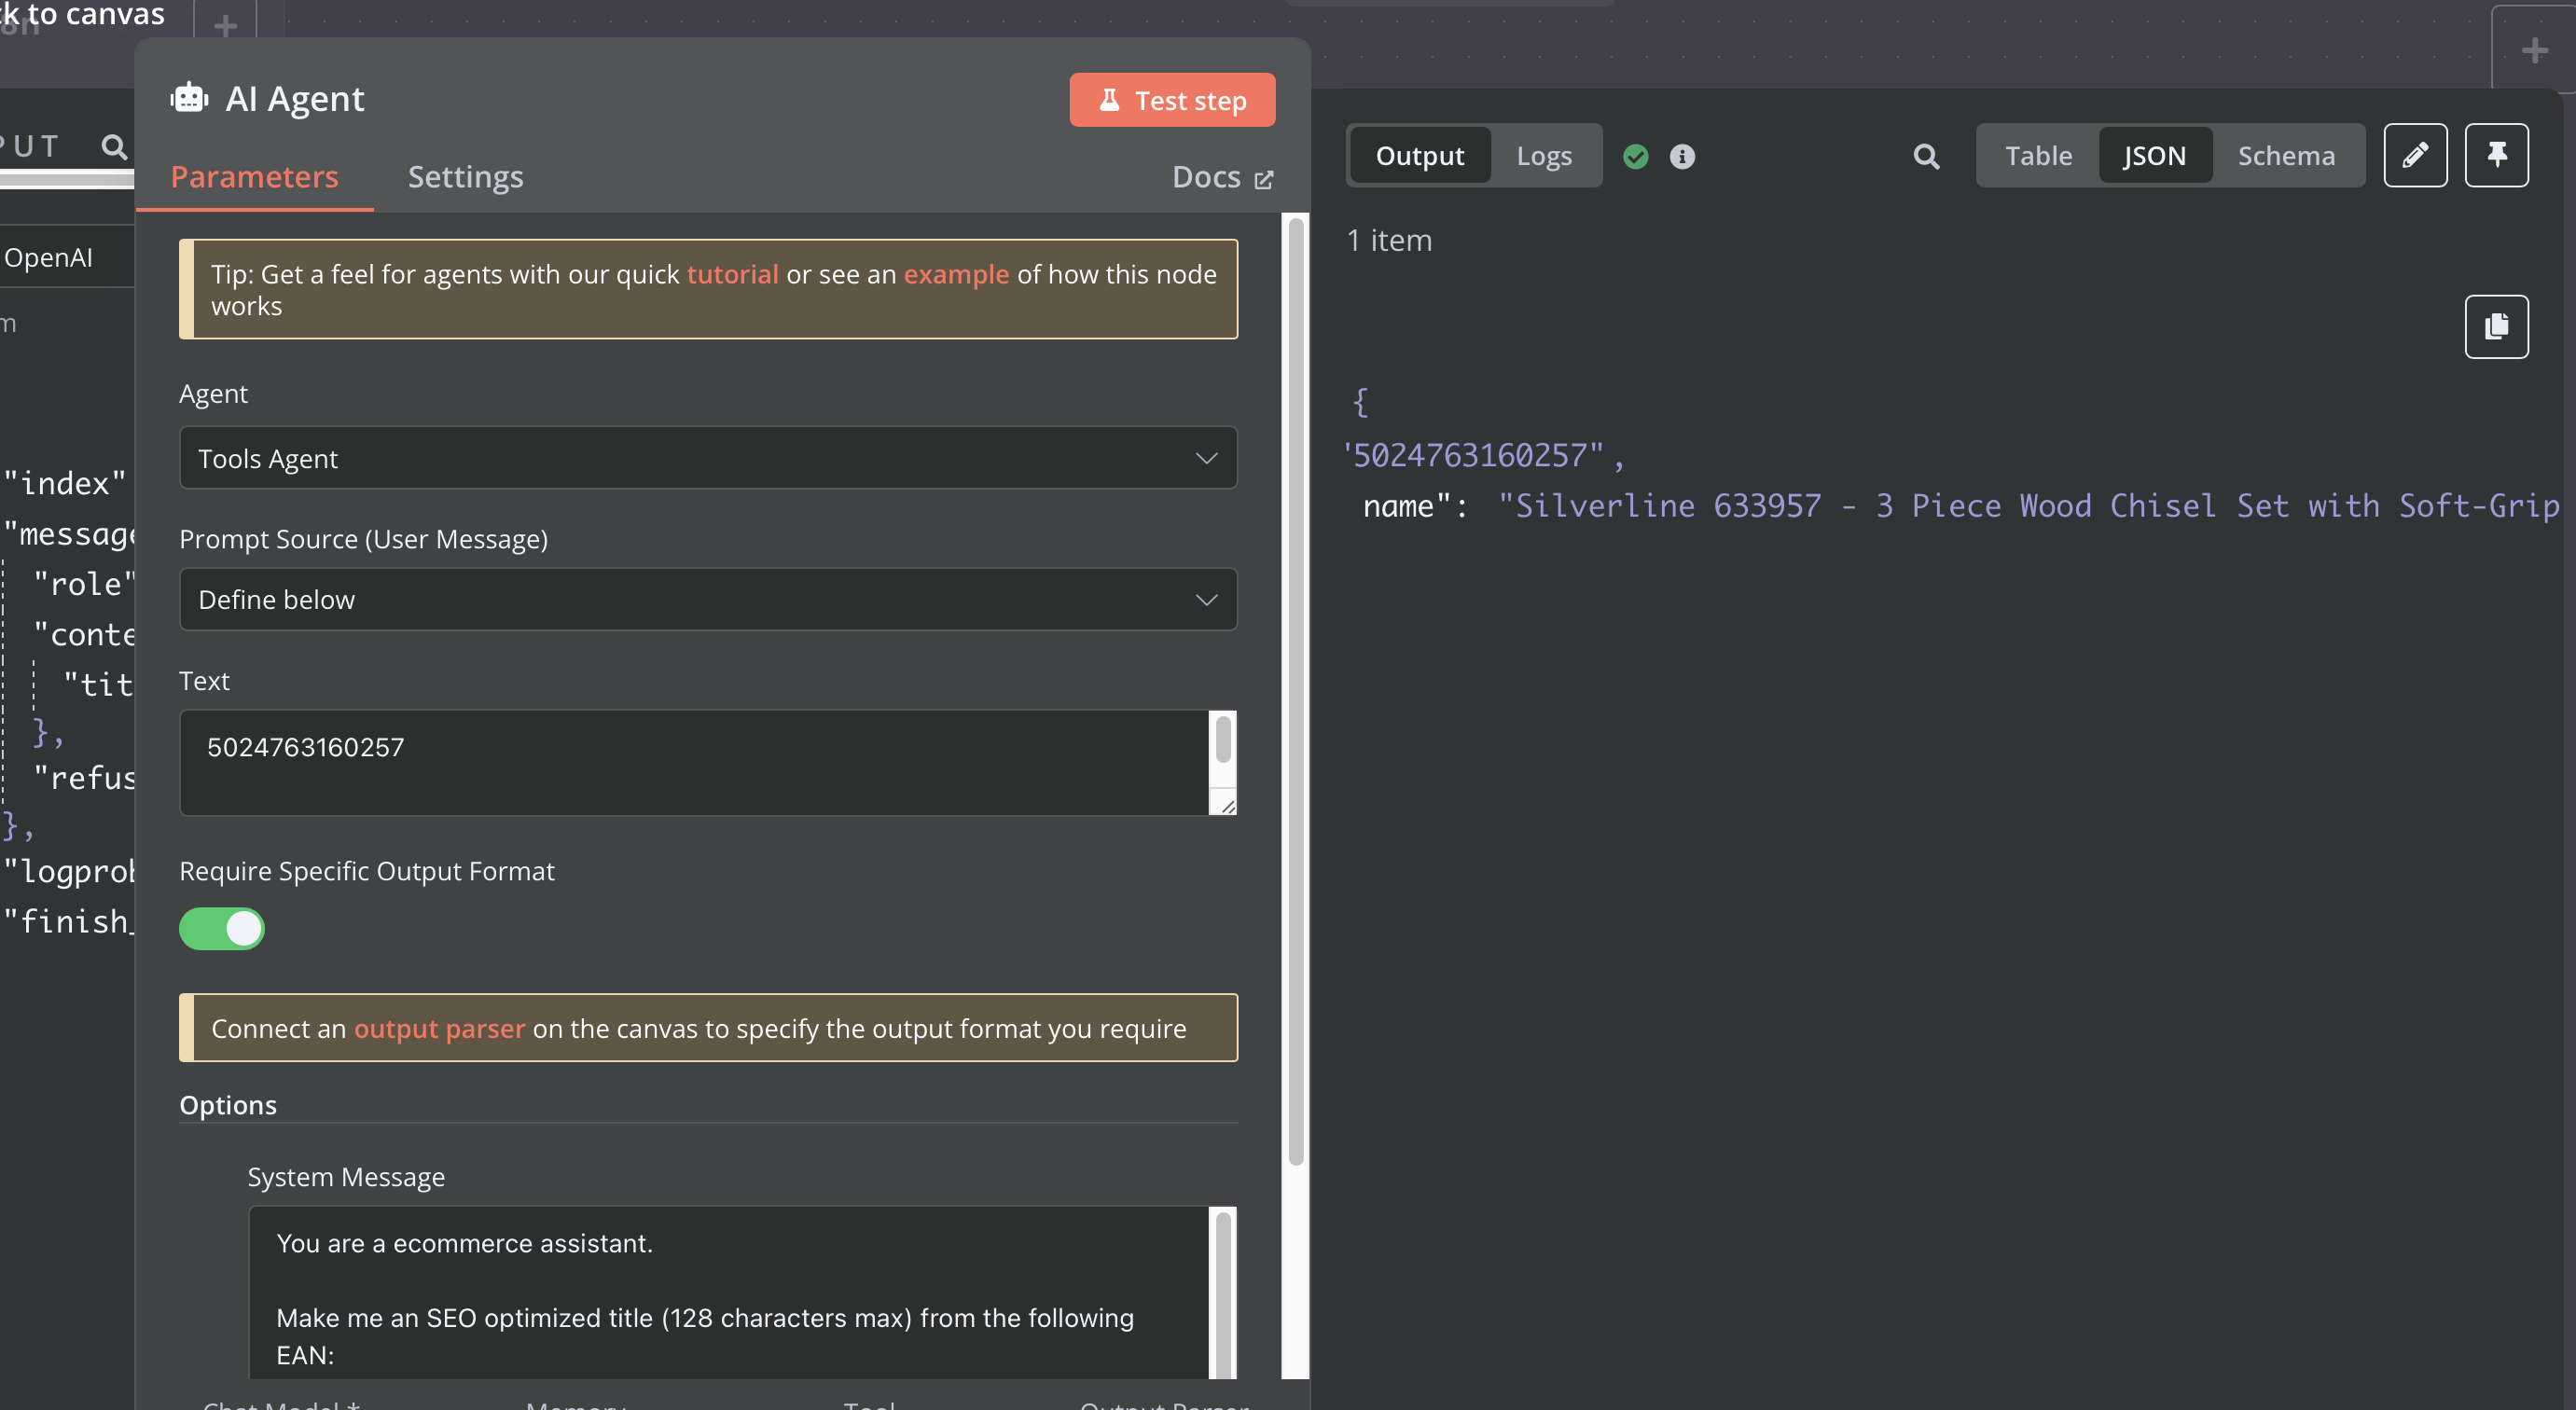The width and height of the screenshot is (2576, 1410).
Task: Toggle Require Specific Output Format switch
Action: pyautogui.click(x=222, y=928)
